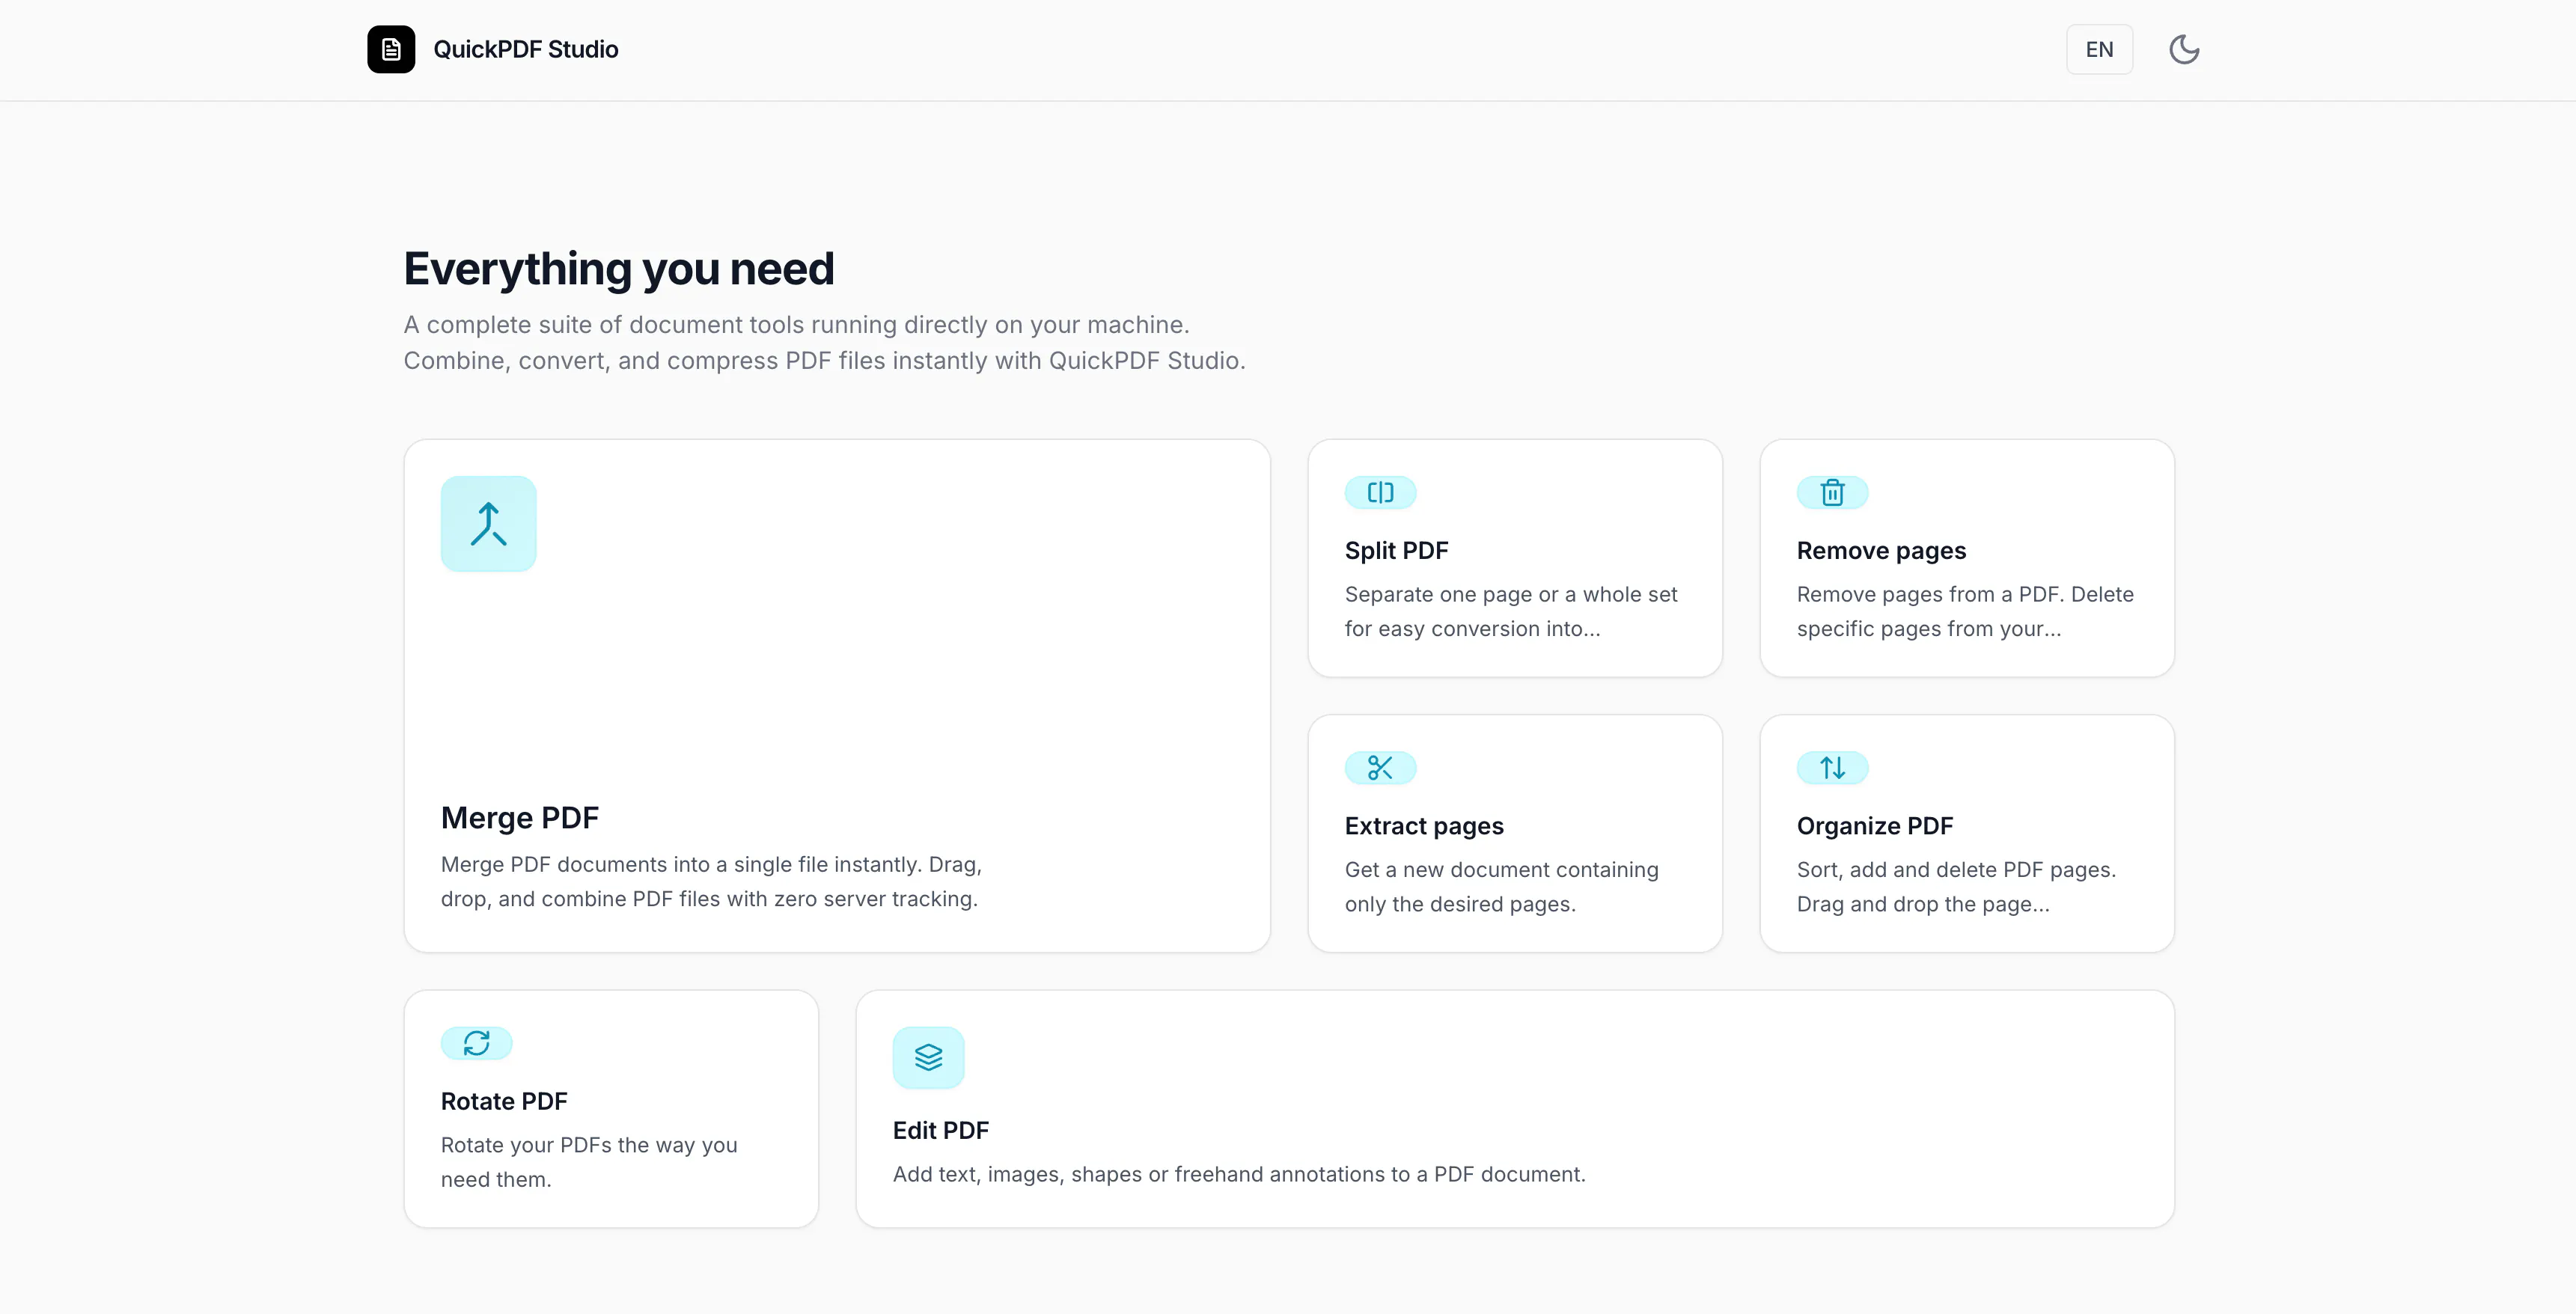Open the Organize PDF tool title
2576x1314 pixels.
[x=1875, y=825]
